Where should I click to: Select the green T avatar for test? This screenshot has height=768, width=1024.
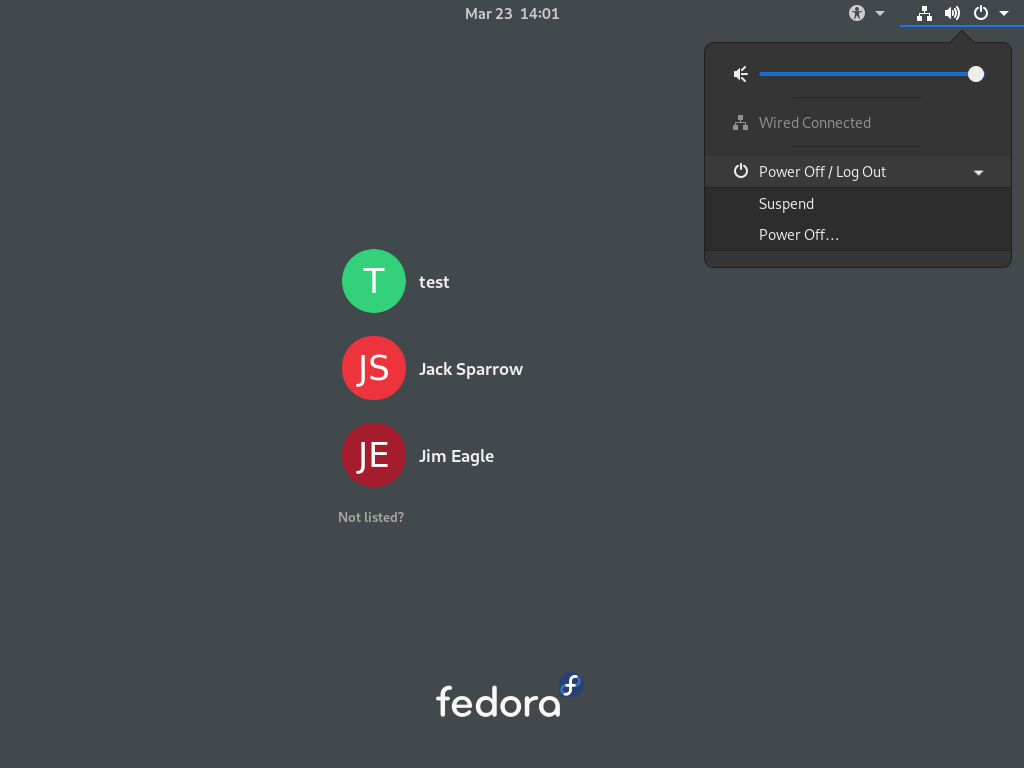point(374,281)
